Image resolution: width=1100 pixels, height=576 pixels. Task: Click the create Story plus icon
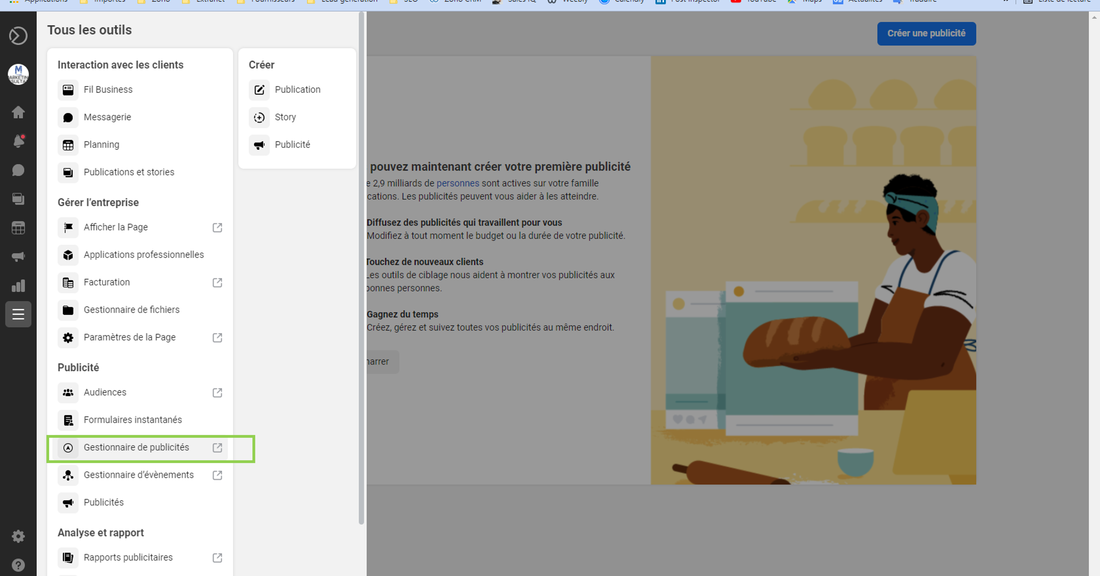259,117
